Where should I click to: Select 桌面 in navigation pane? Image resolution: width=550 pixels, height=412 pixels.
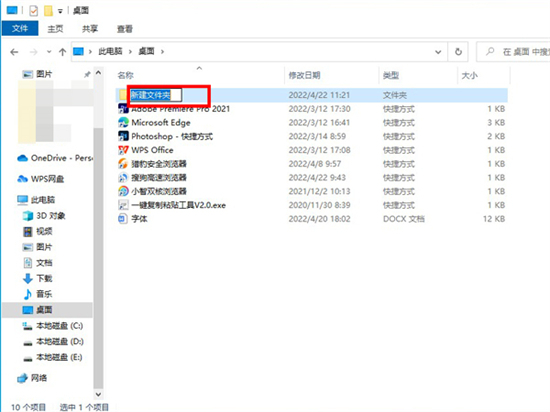click(47, 310)
